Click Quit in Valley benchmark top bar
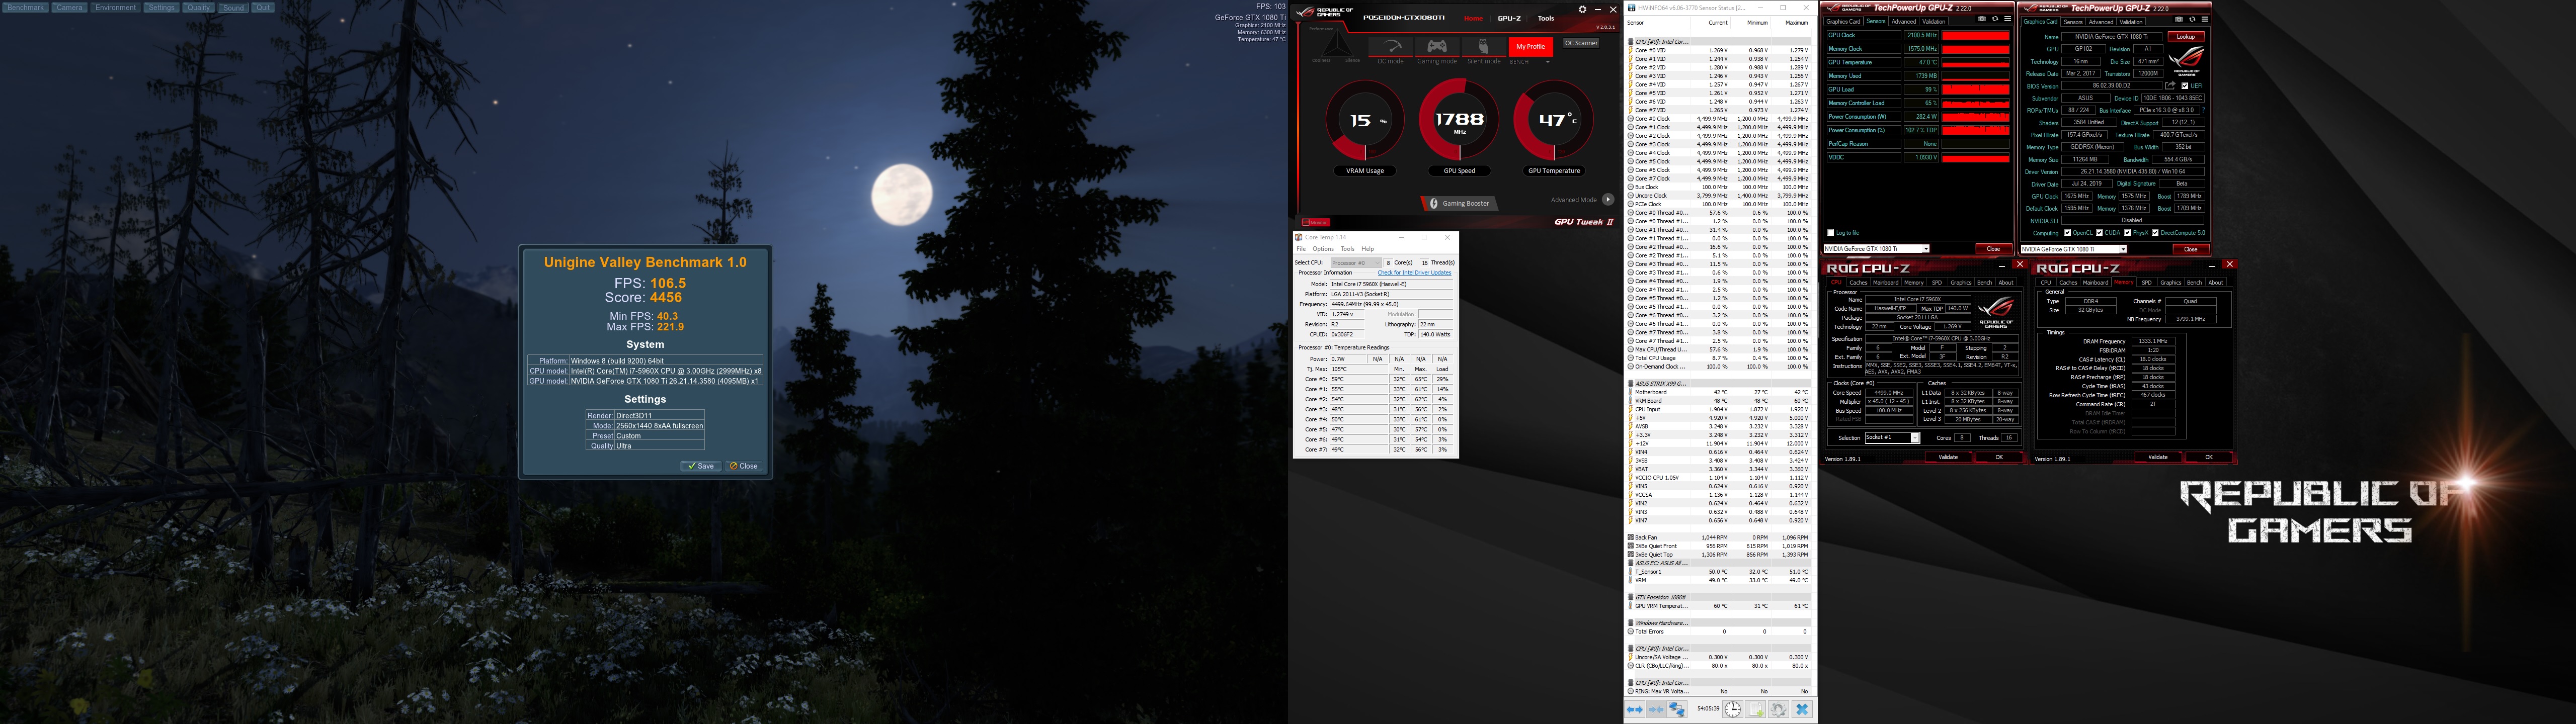The width and height of the screenshot is (2576, 724). click(x=262, y=7)
